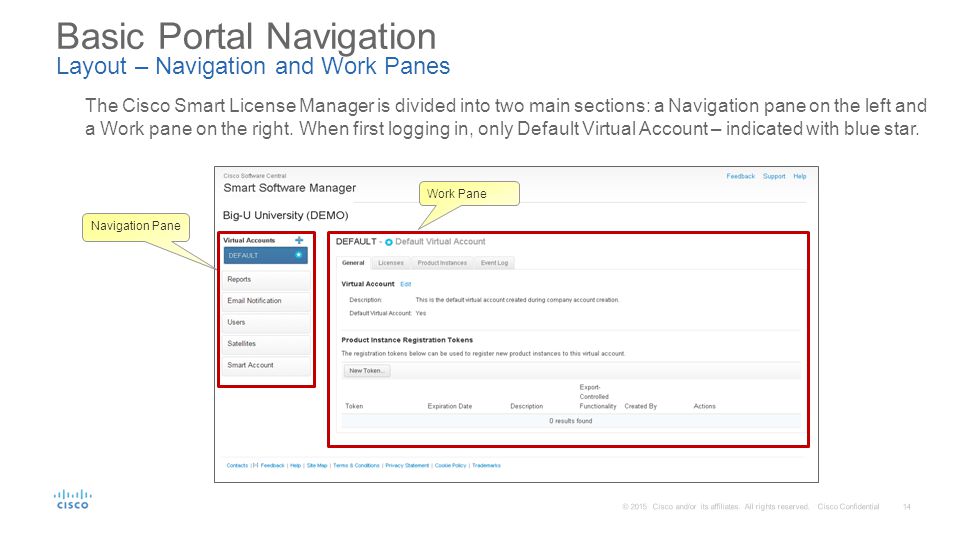Click the "Cisco Software Central" text
The height and width of the screenshot is (540, 960).
coord(255,176)
